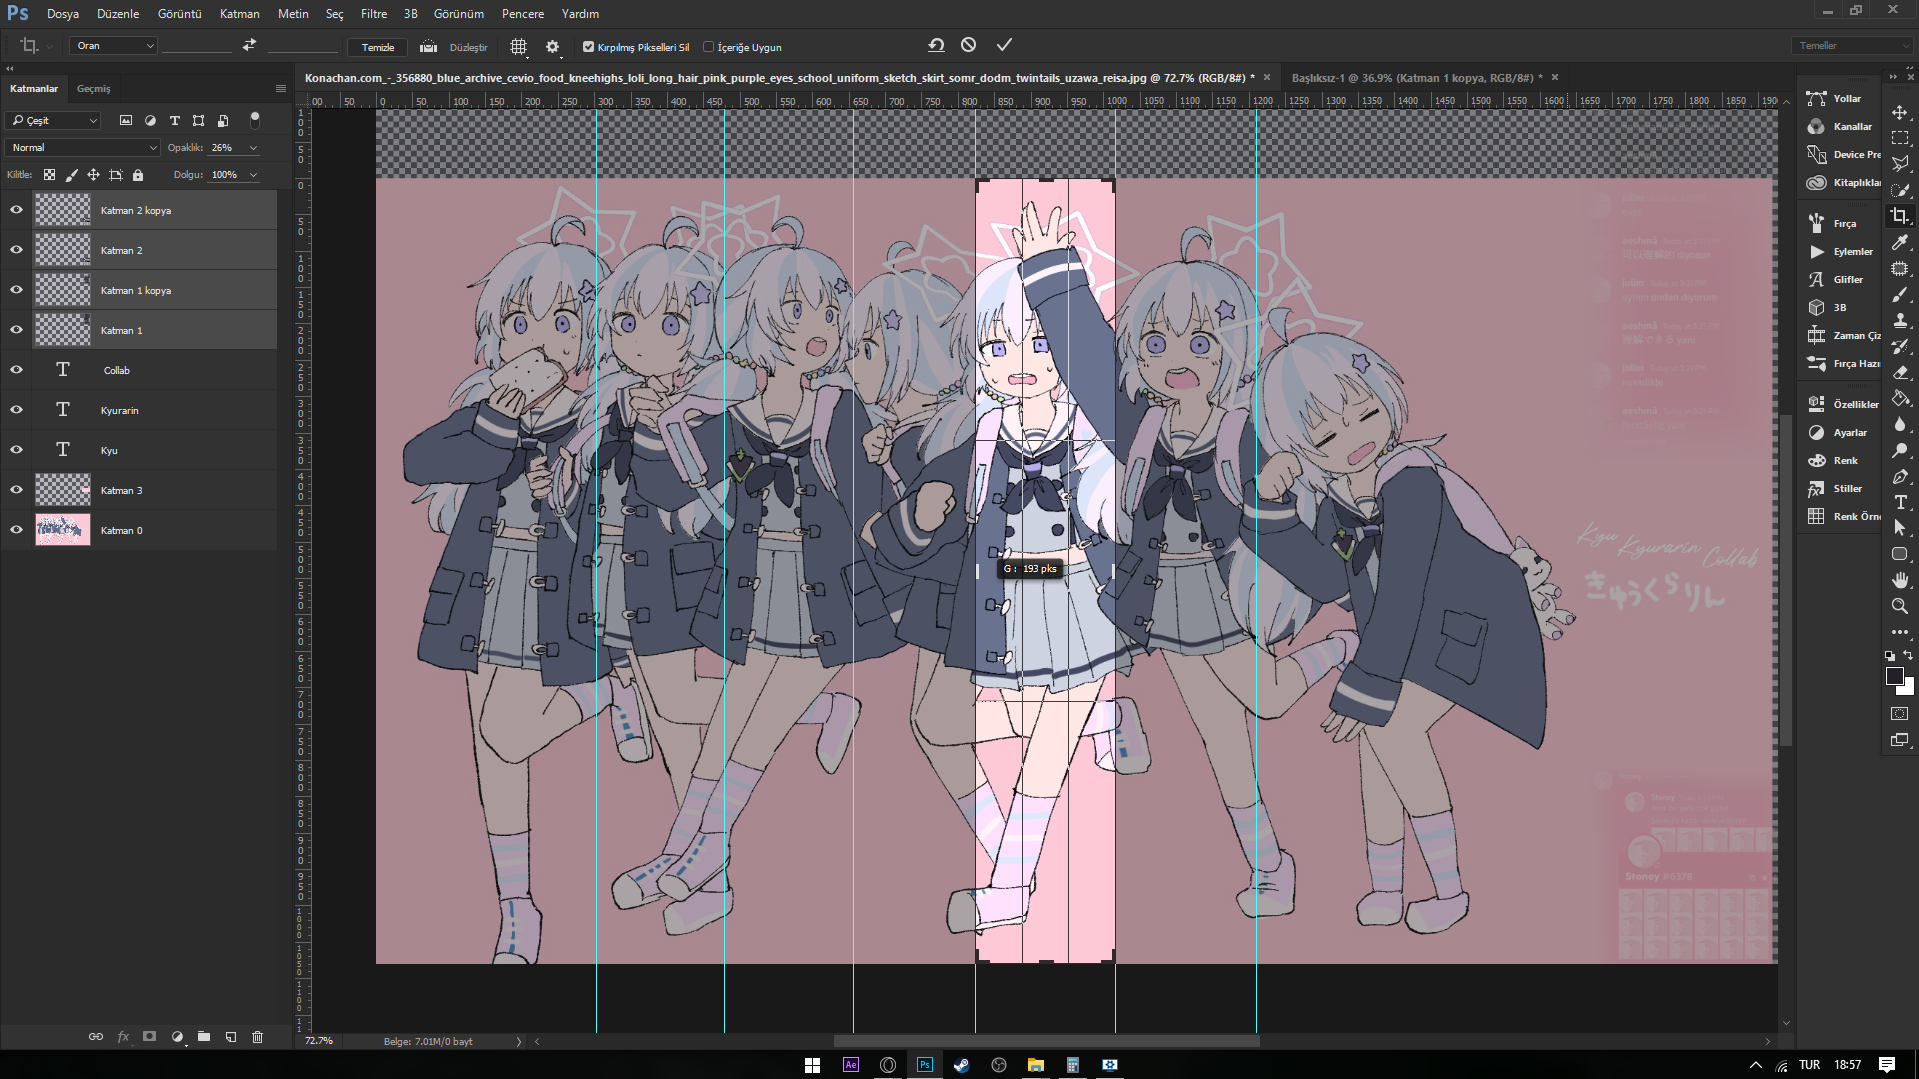Open the Pencere menu
The image size is (1919, 1079).
[x=523, y=14]
